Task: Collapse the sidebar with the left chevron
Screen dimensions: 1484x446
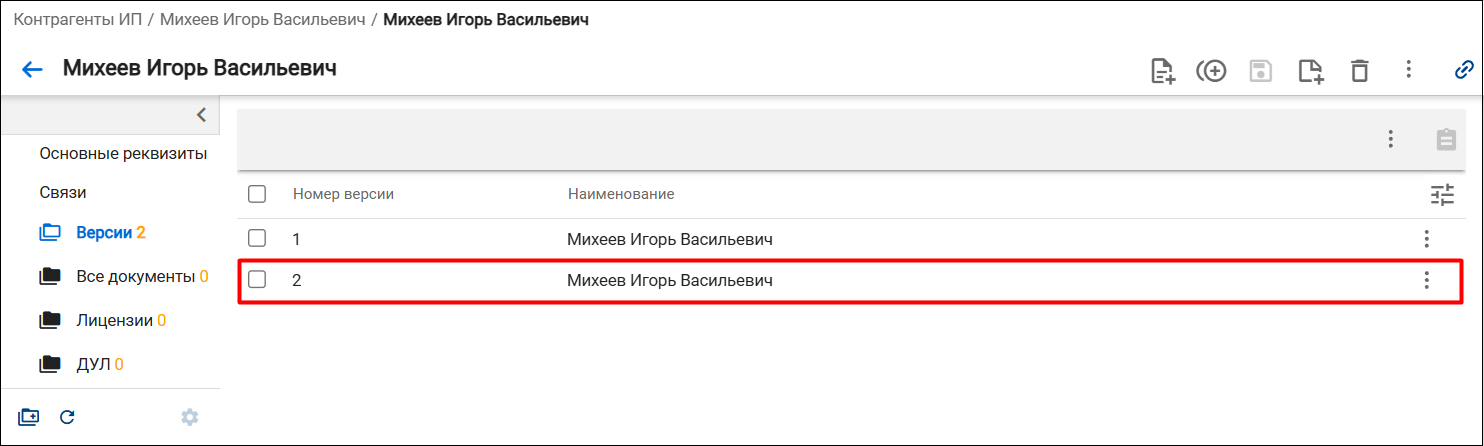Action: click(201, 114)
